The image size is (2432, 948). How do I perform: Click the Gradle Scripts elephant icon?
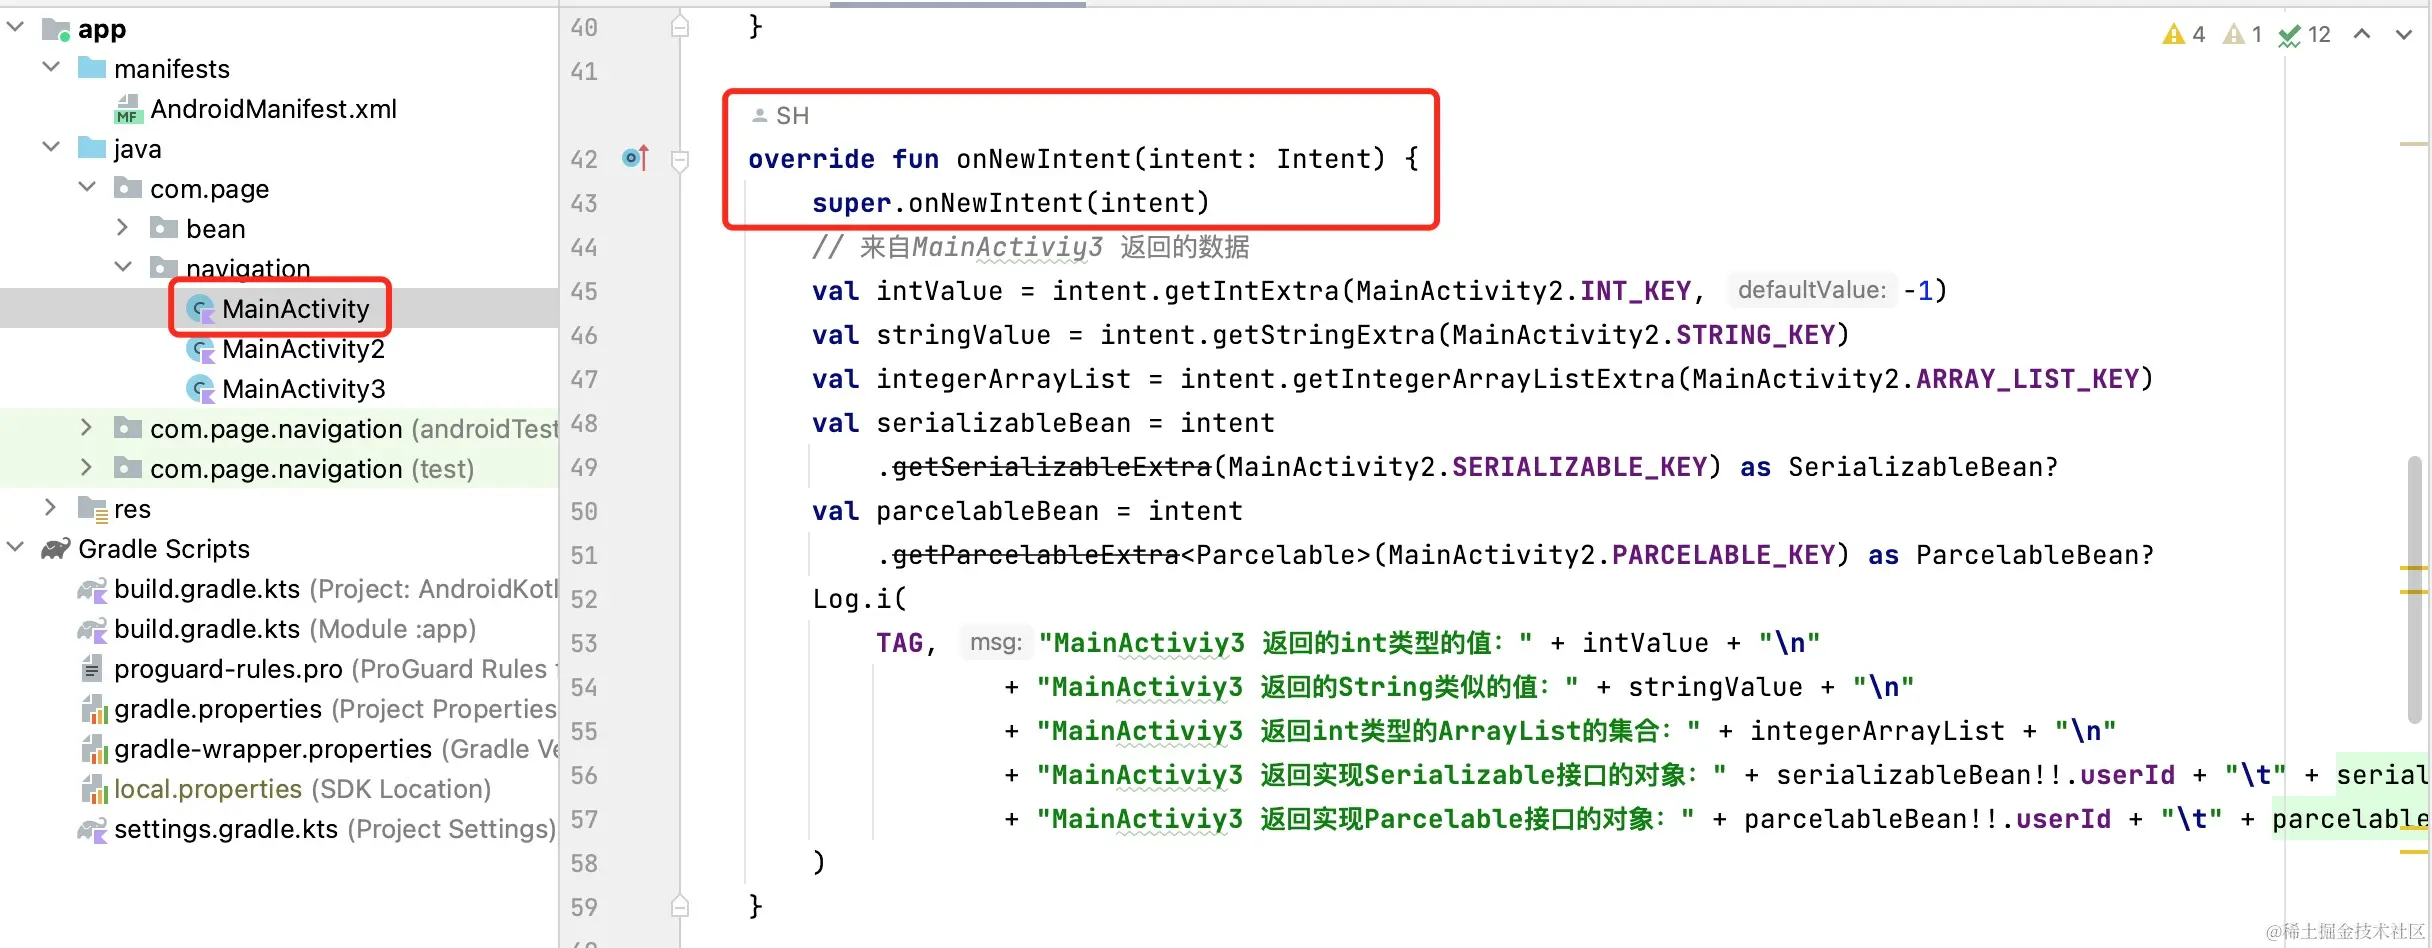coord(55,548)
